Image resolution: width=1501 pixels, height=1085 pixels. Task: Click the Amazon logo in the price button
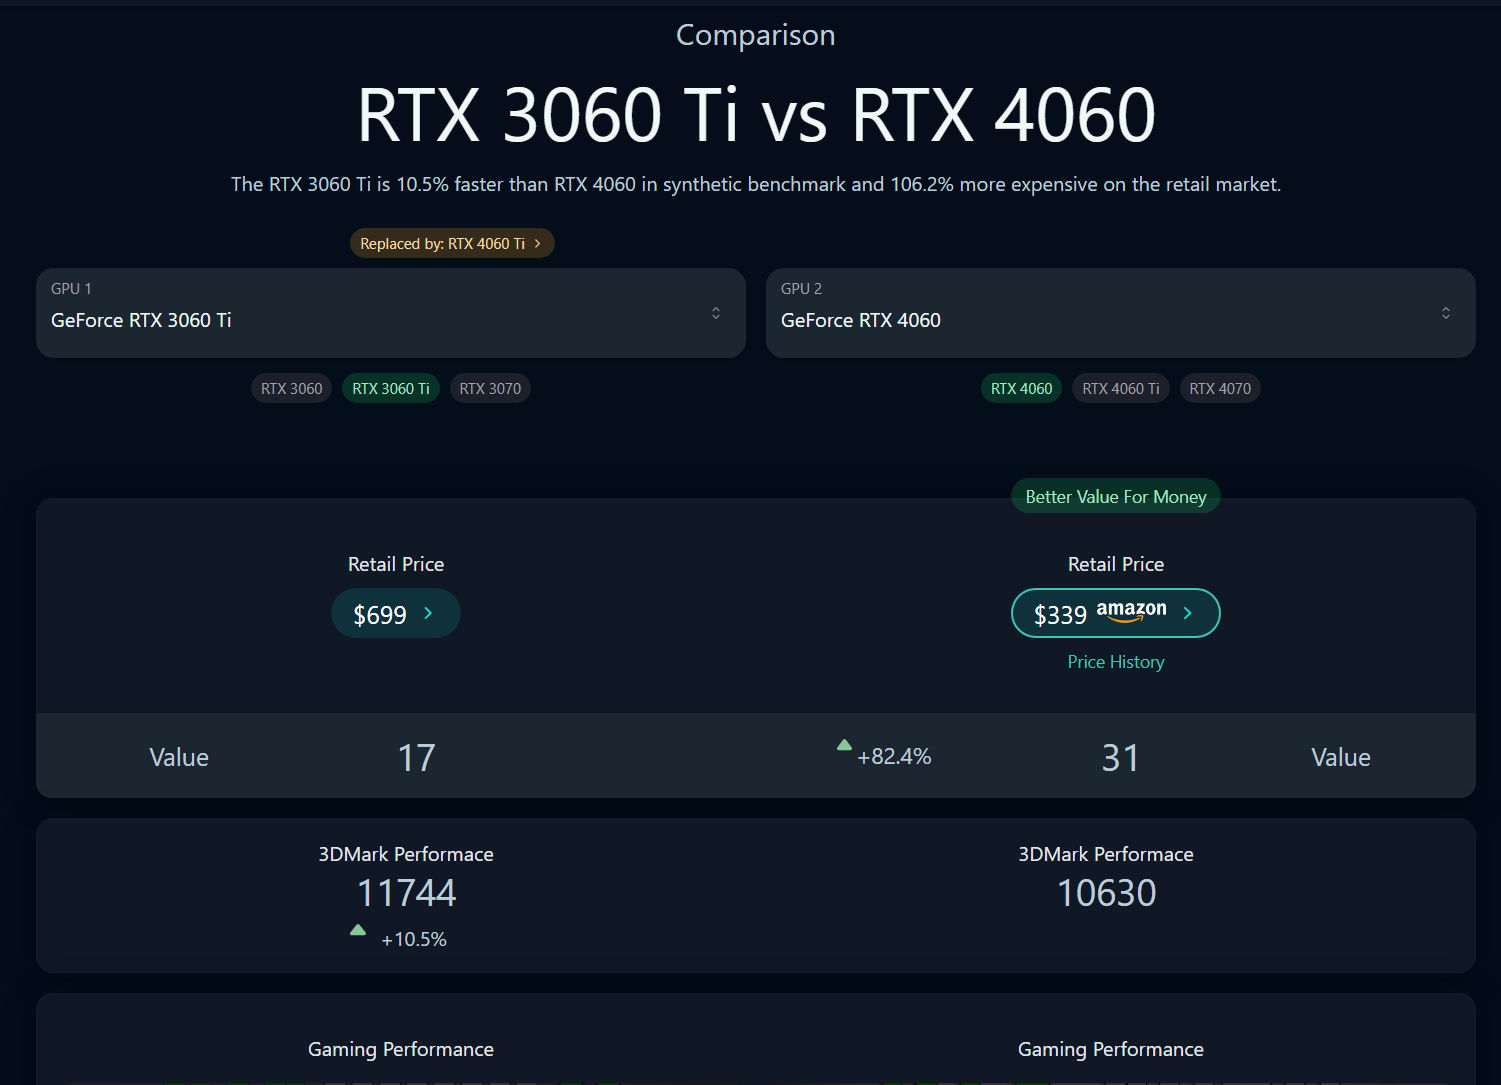tap(1131, 611)
